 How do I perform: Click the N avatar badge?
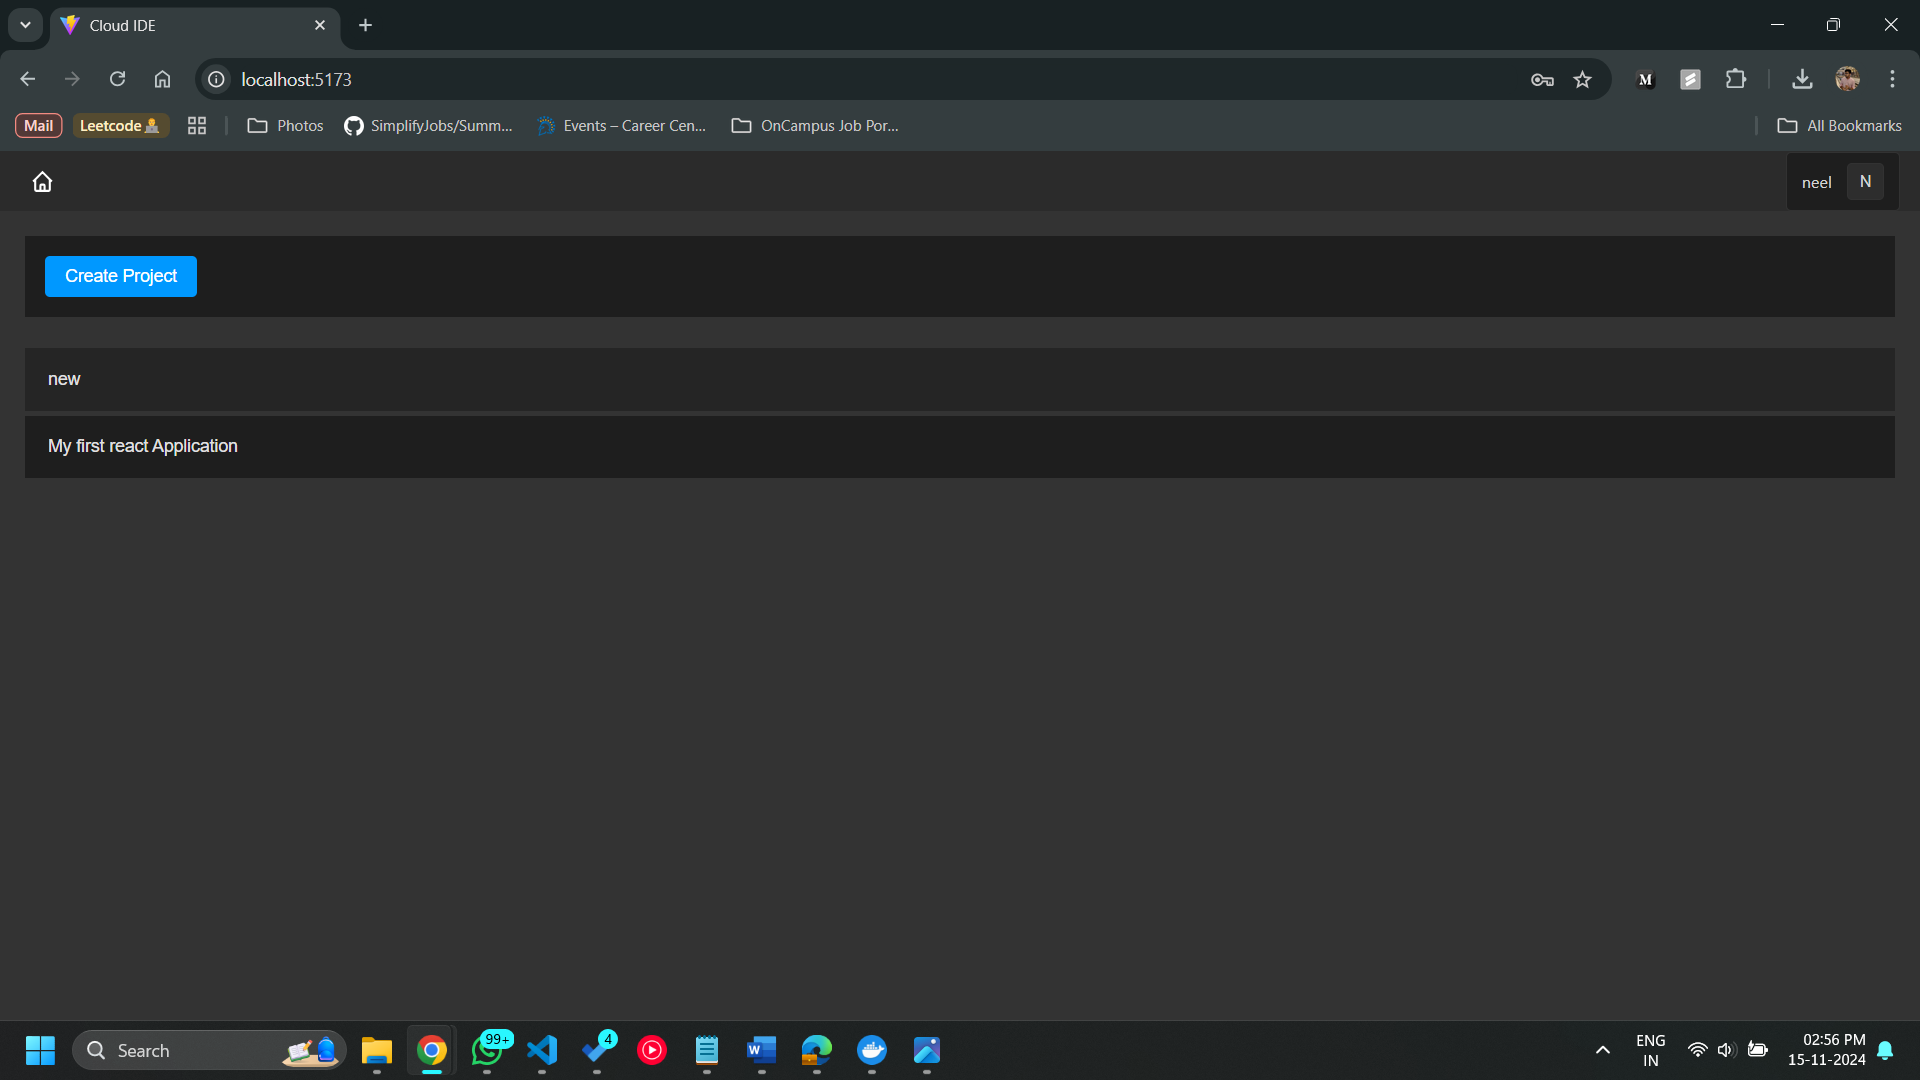[x=1865, y=182]
